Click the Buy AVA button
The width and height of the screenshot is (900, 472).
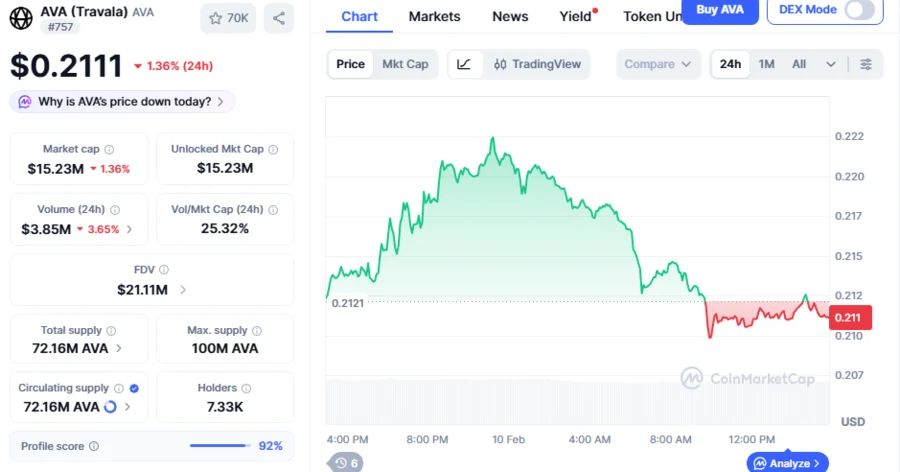point(719,10)
